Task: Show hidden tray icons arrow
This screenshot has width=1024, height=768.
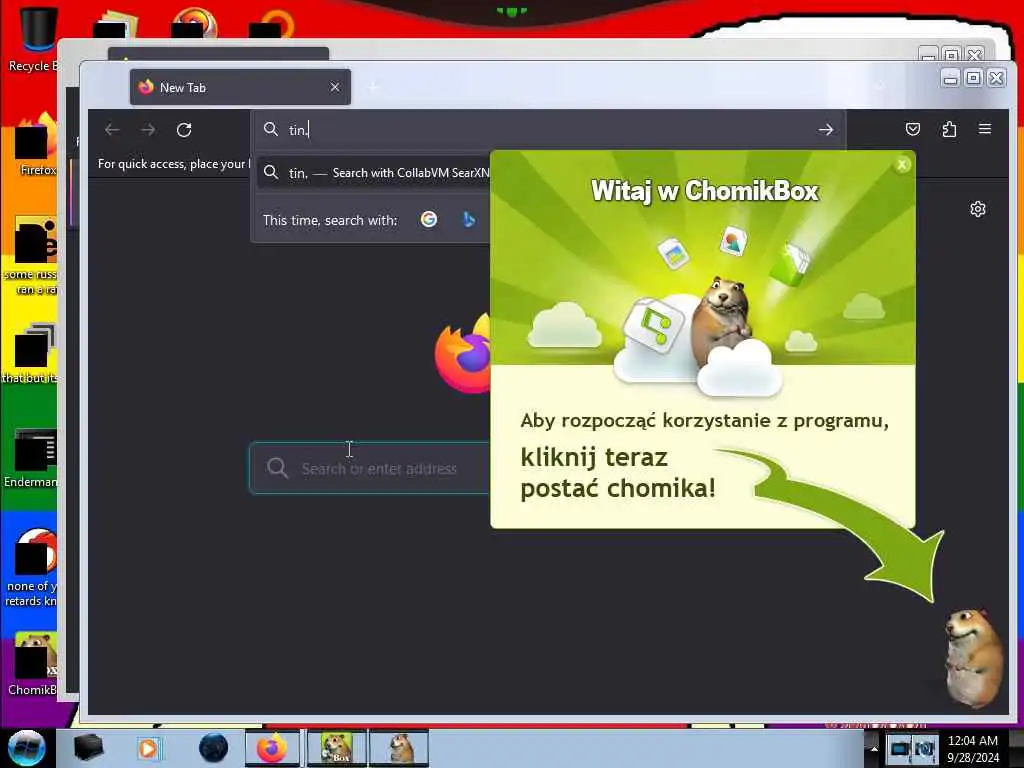Action: click(x=874, y=748)
